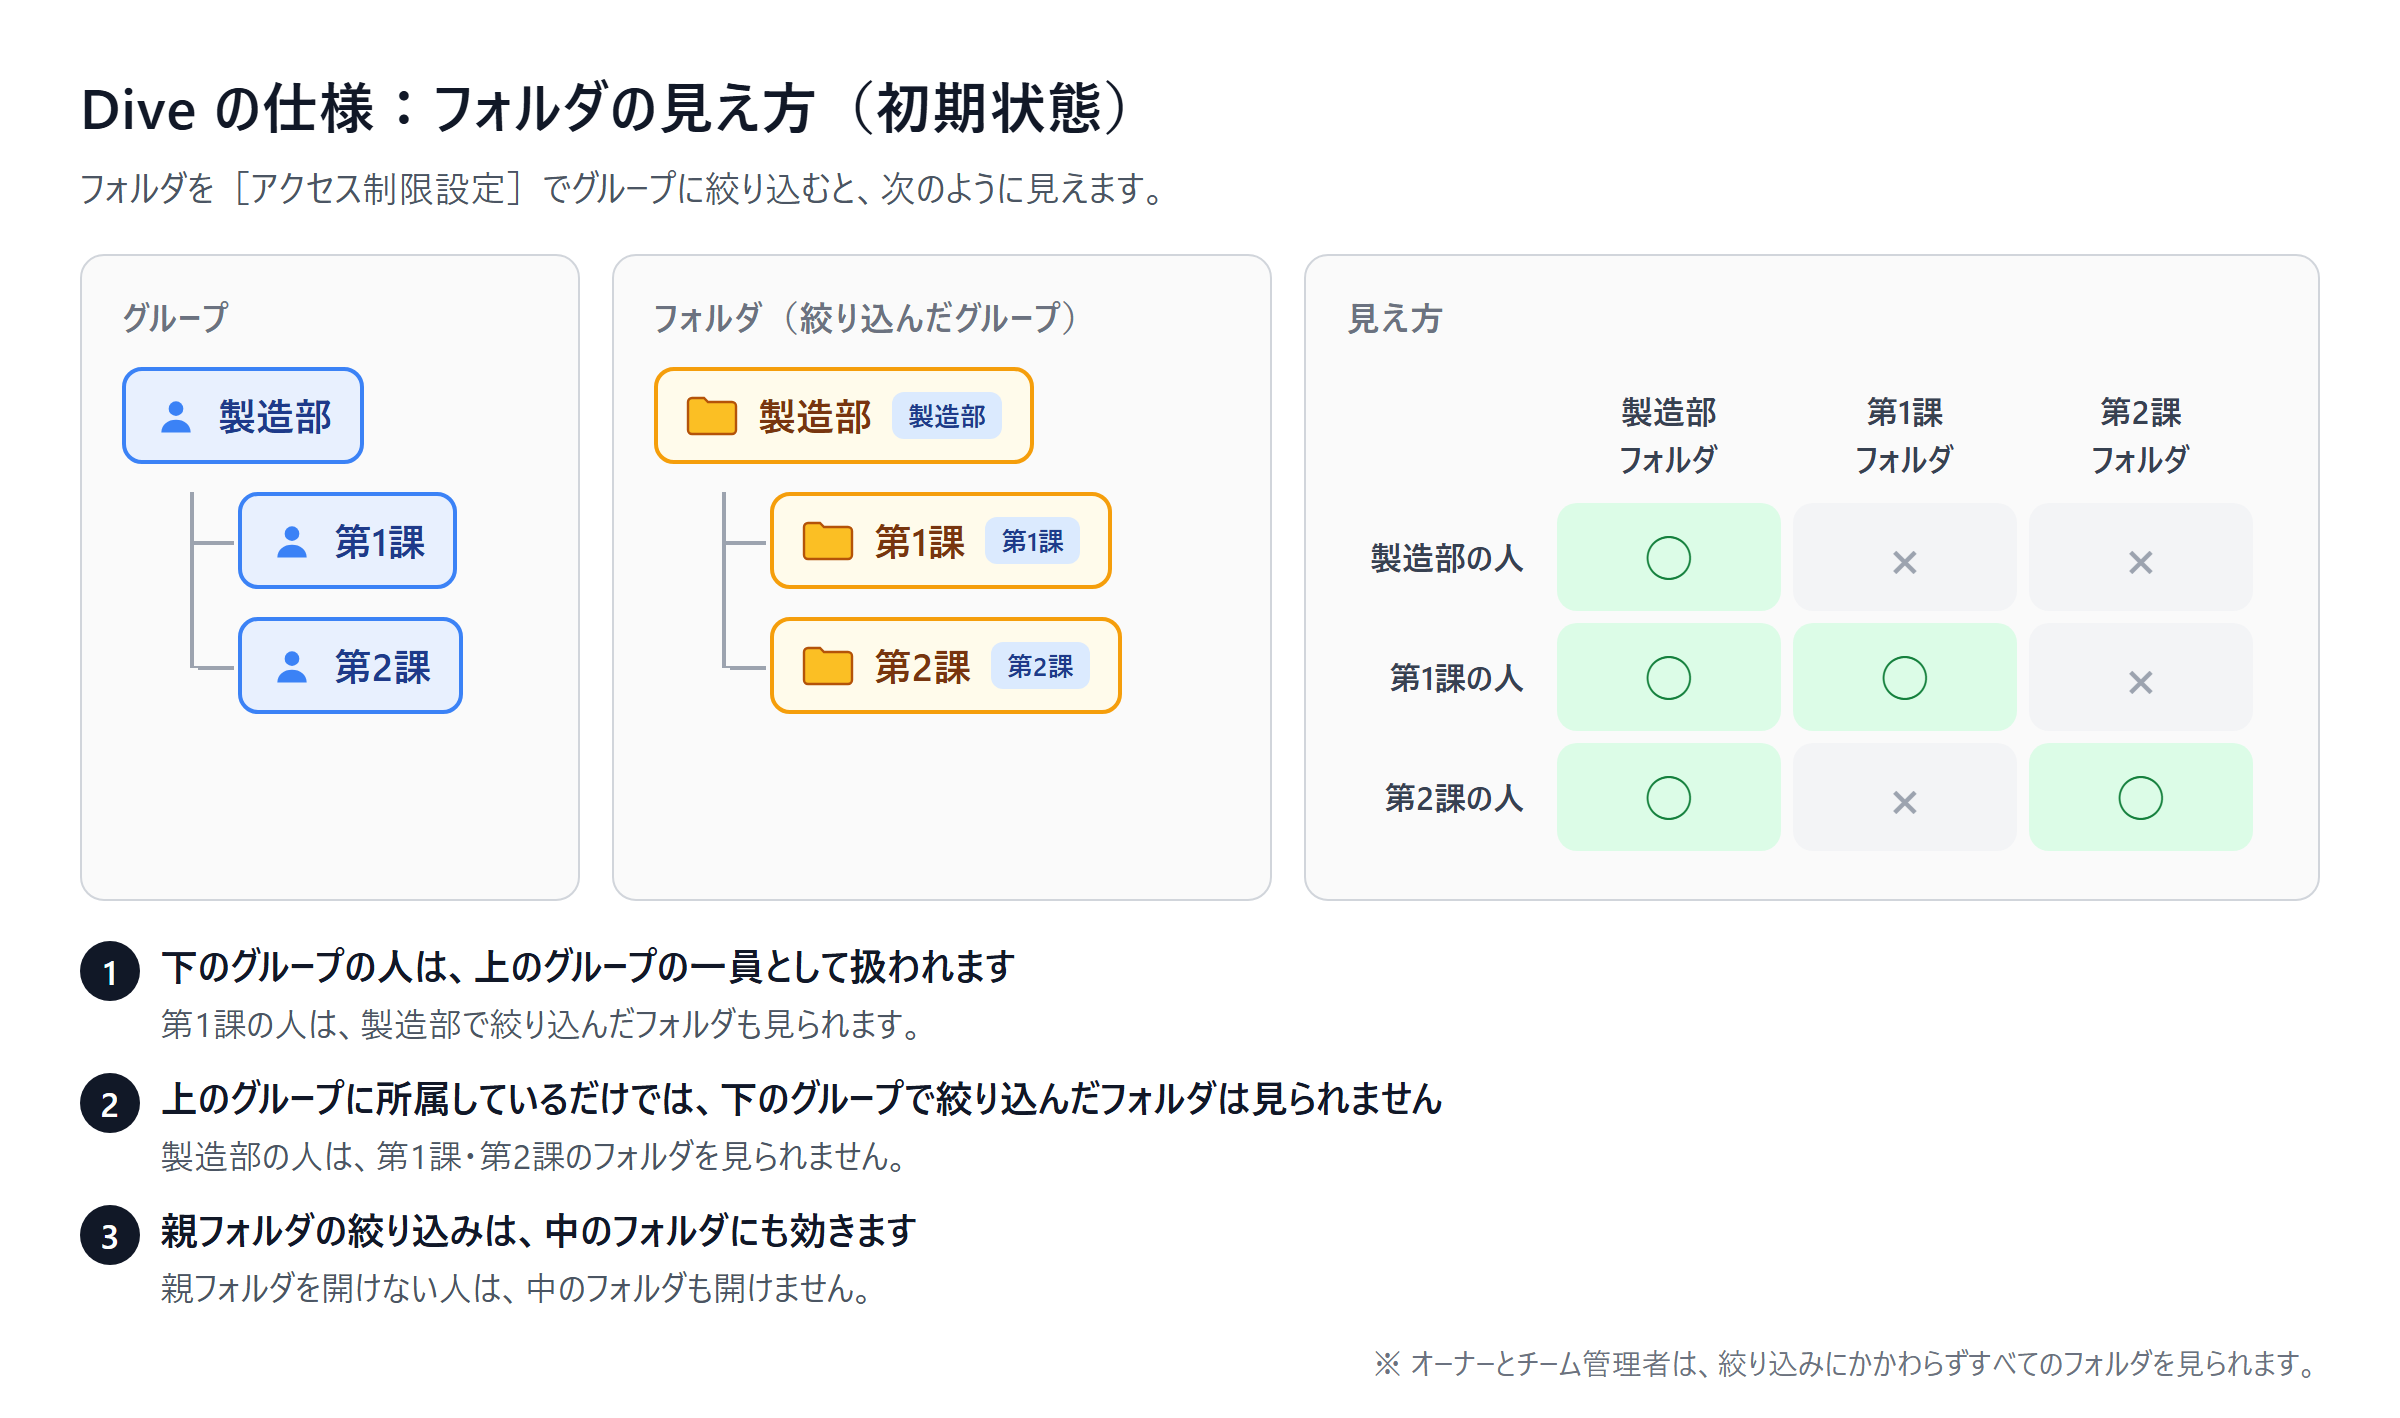
Task: Click the 製造部 blue badge on the top folder
Action: pos(946,416)
